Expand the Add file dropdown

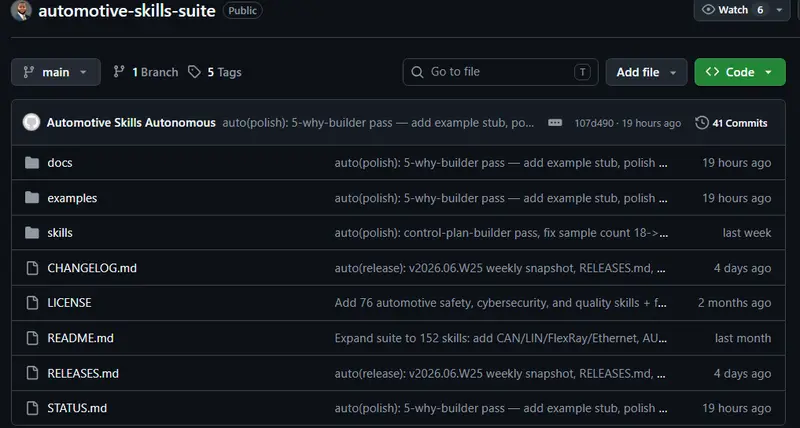646,72
